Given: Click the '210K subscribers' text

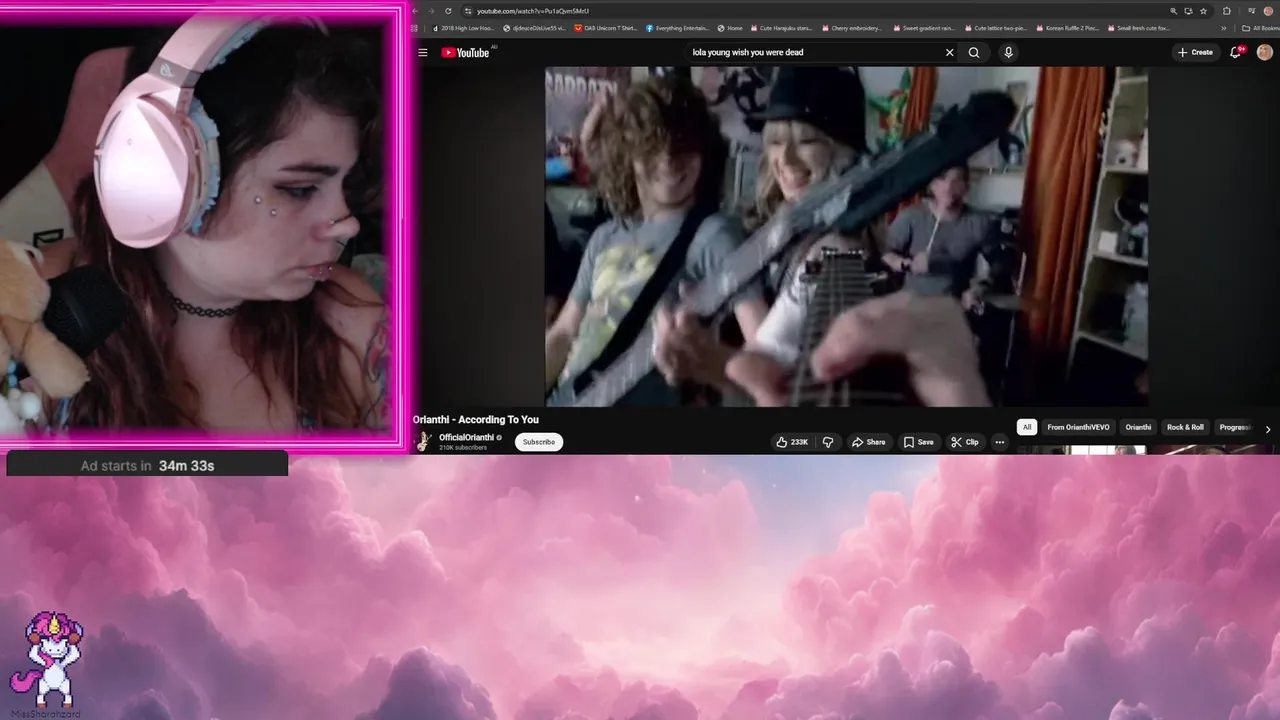Looking at the screenshot, I should (463, 447).
